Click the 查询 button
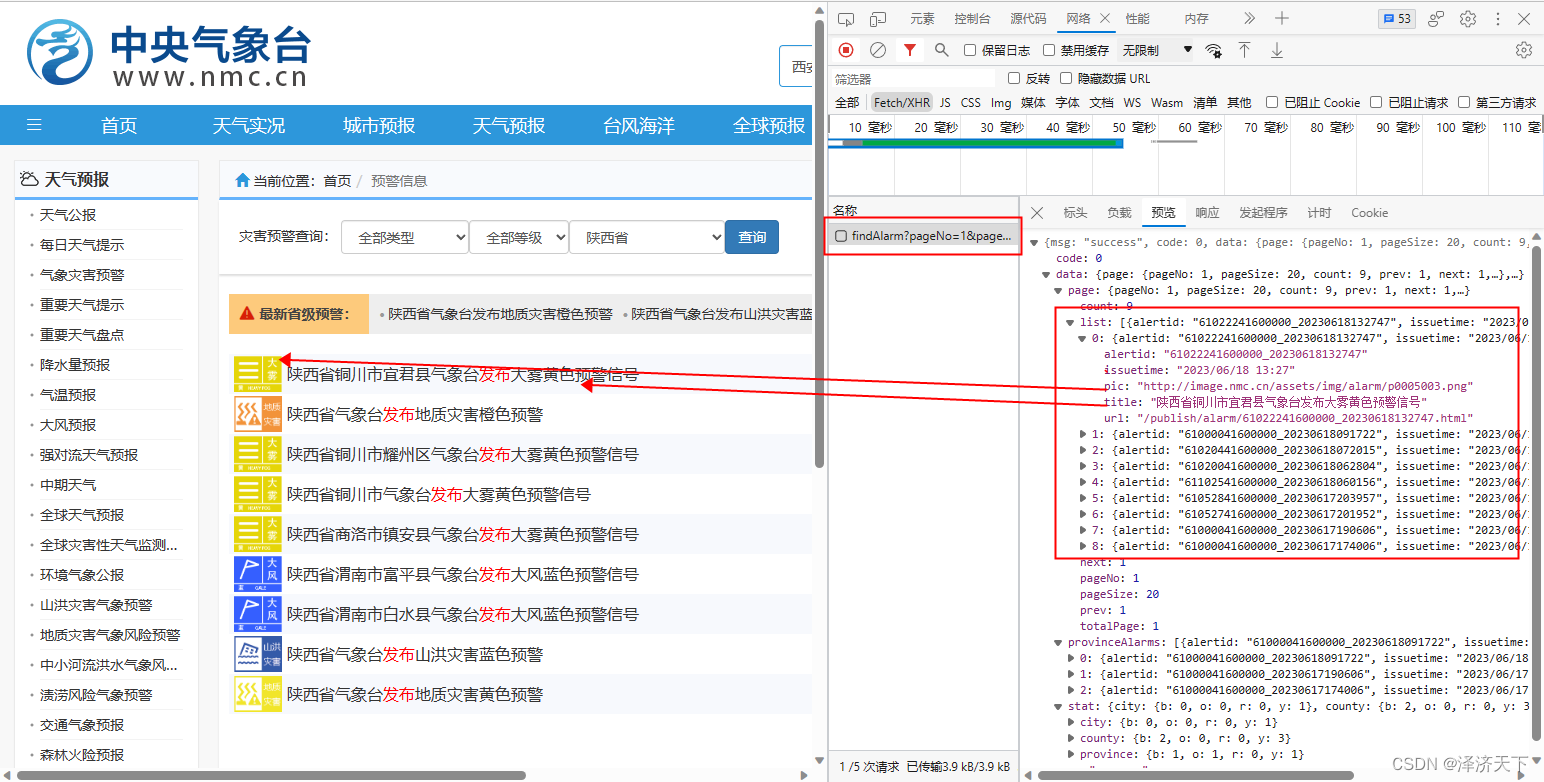 (x=752, y=237)
